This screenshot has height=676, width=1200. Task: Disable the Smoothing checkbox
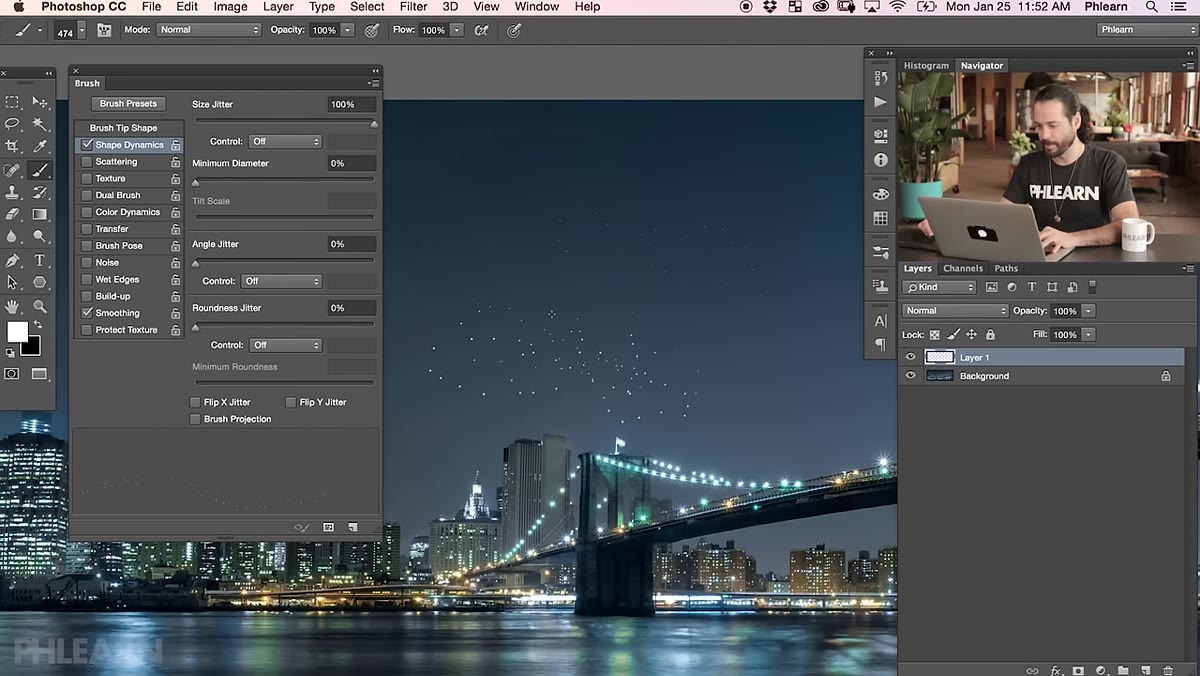point(87,313)
